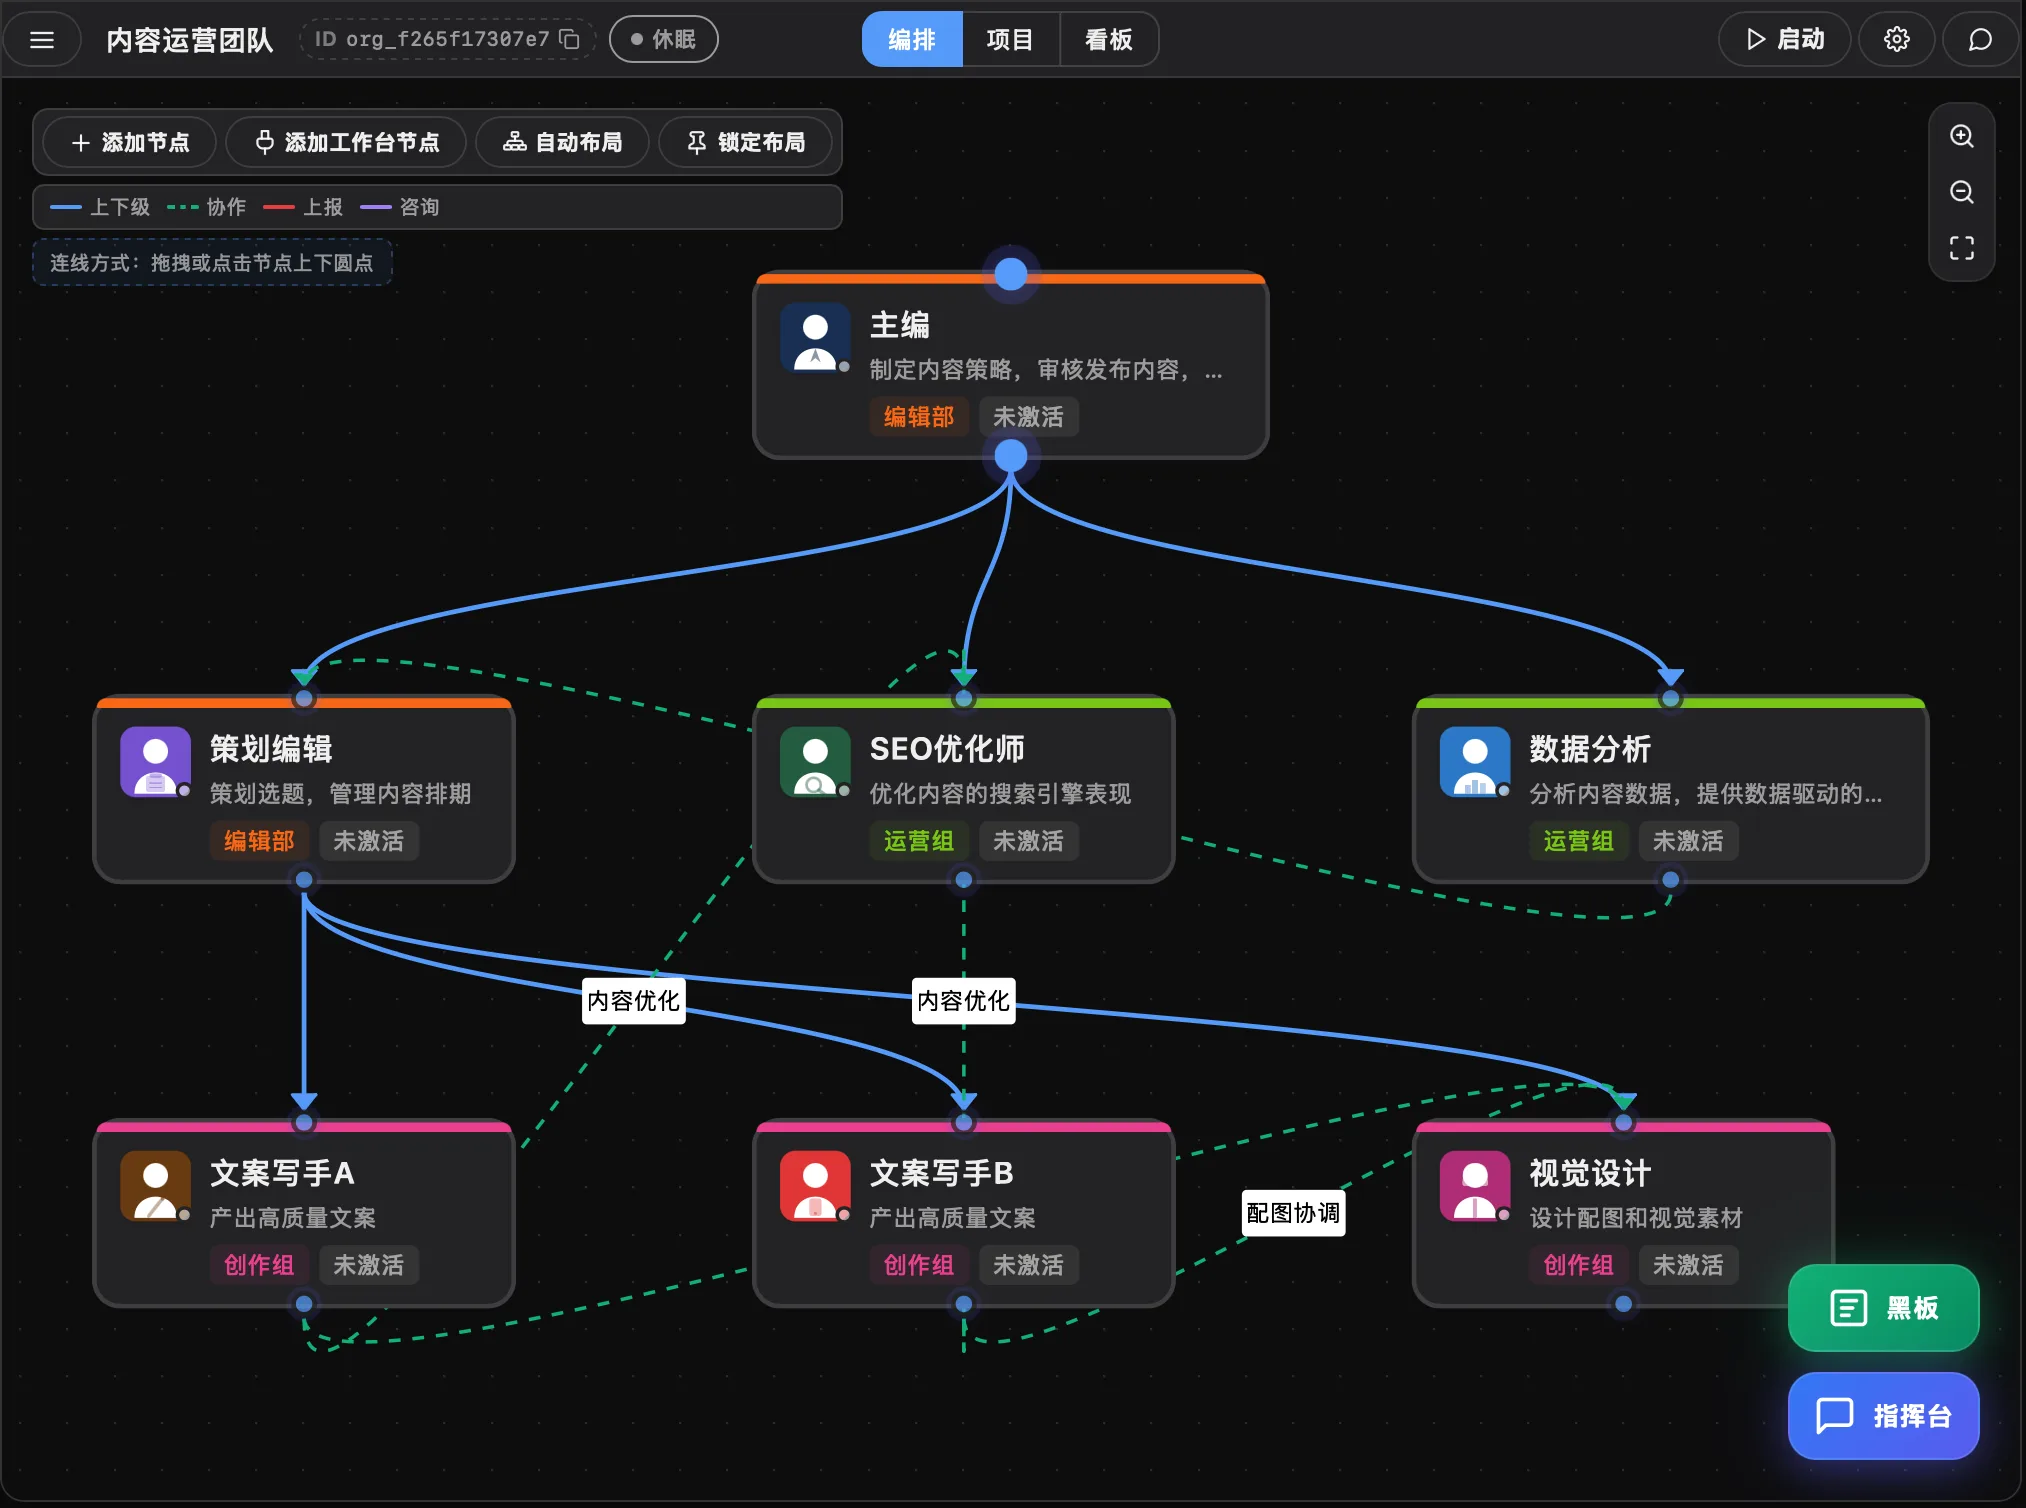Click 数据分析 description text
The height and width of the screenshot is (1508, 2026).
[1706, 794]
